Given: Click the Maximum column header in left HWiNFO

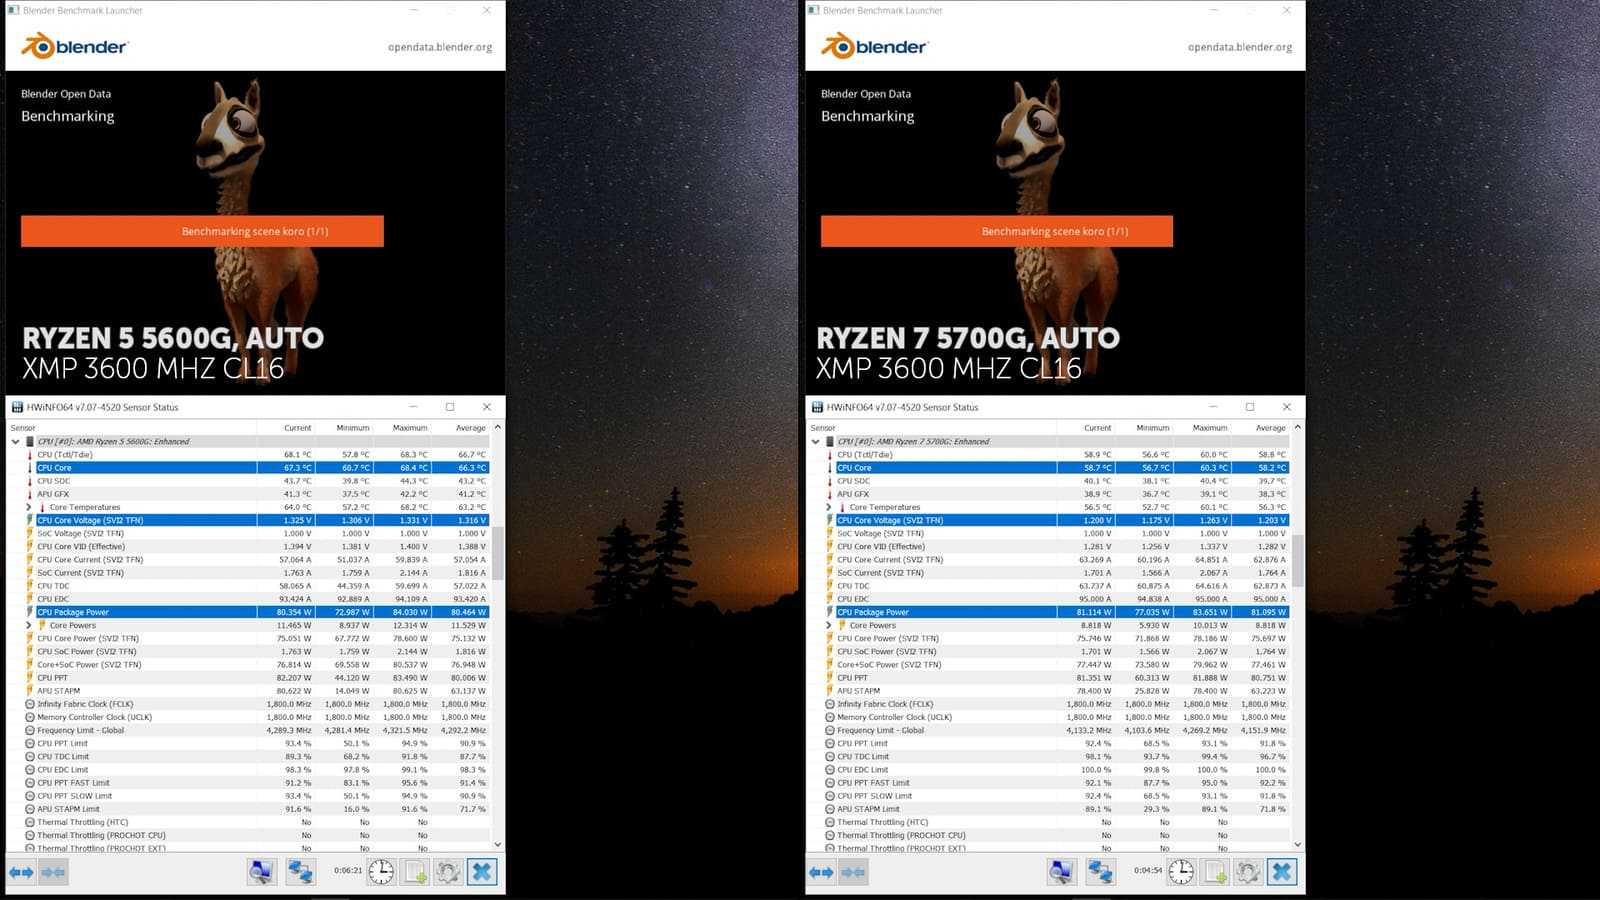Looking at the screenshot, I should 410,428.
